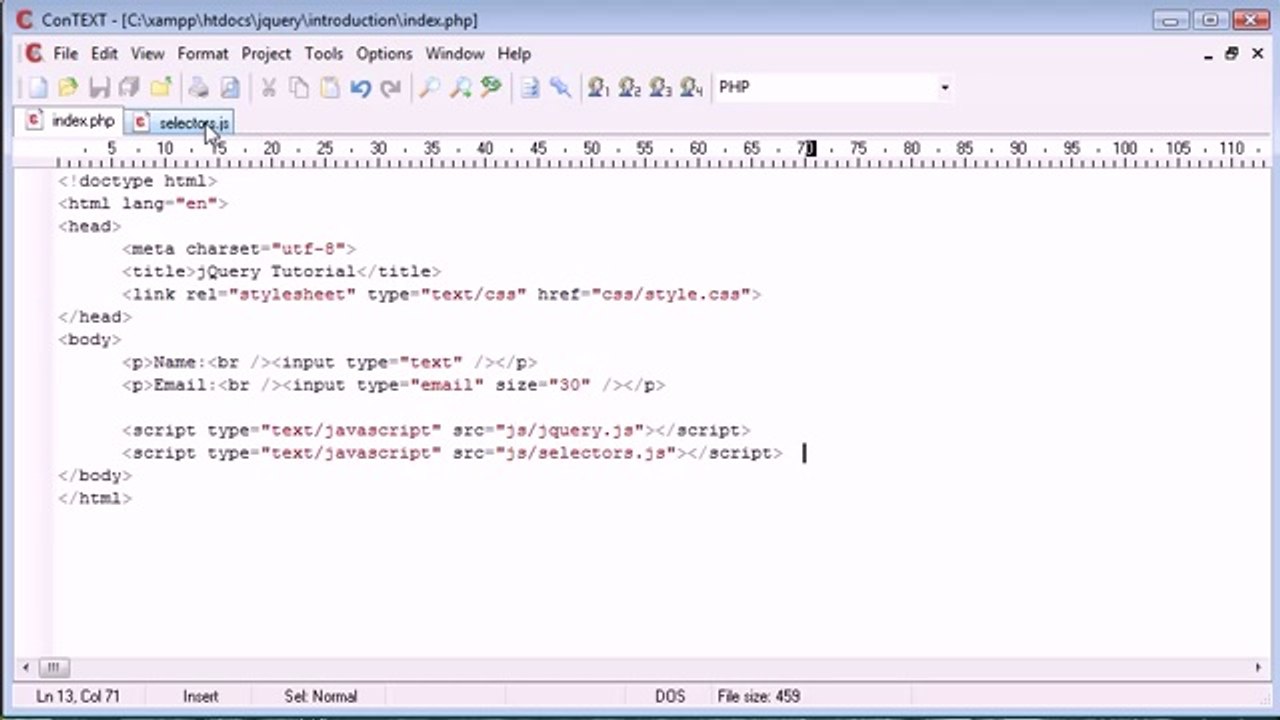This screenshot has height=720, width=1280.
Task: Click the 'Insert' mode status entry
Action: click(200, 696)
